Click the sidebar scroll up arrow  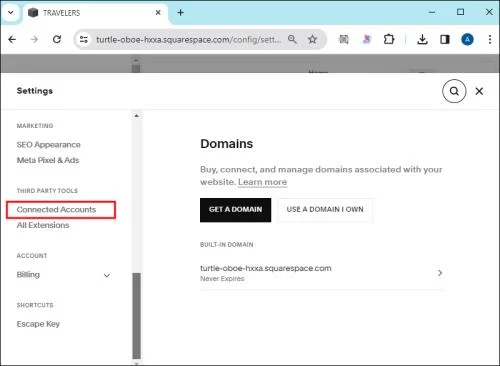136,116
